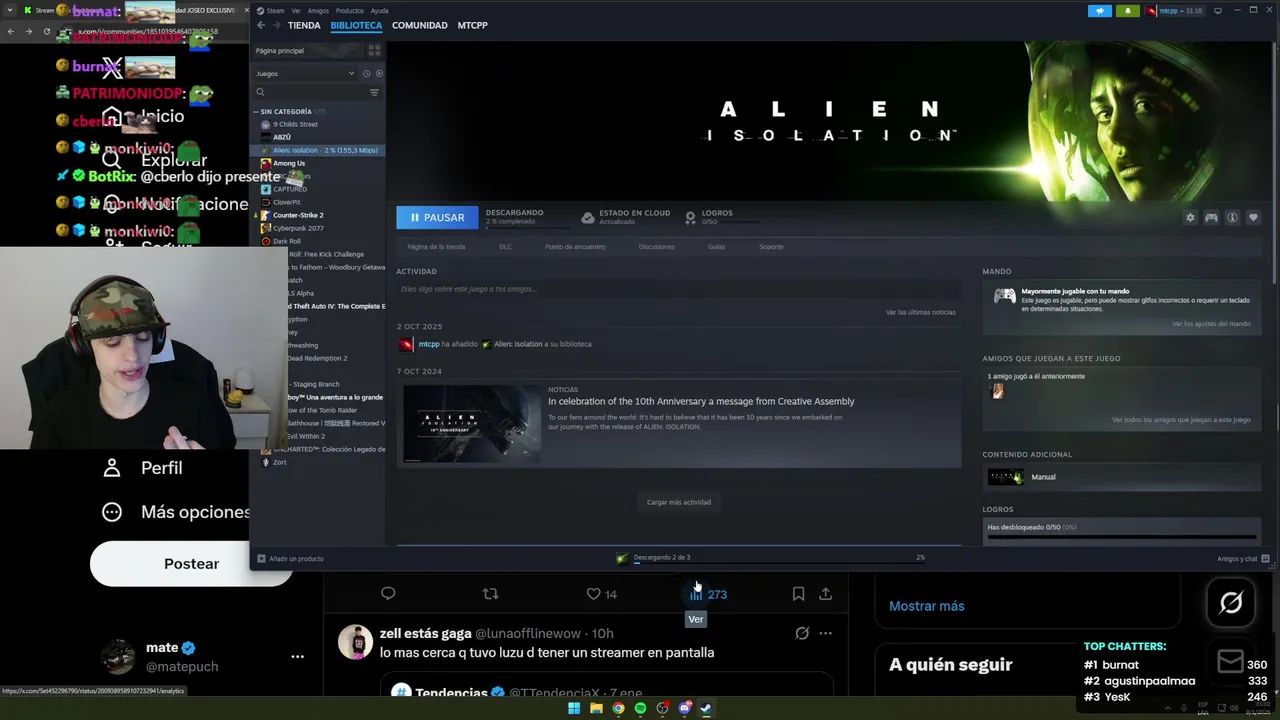Toggle the ready-to-play filter icon
This screenshot has height=720, width=1280.
[379, 73]
